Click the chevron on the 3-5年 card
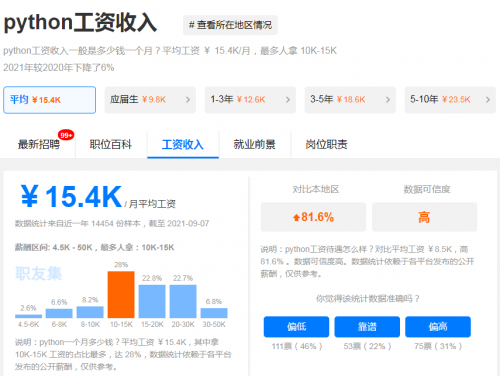This screenshot has width=500, height=376. point(388,100)
